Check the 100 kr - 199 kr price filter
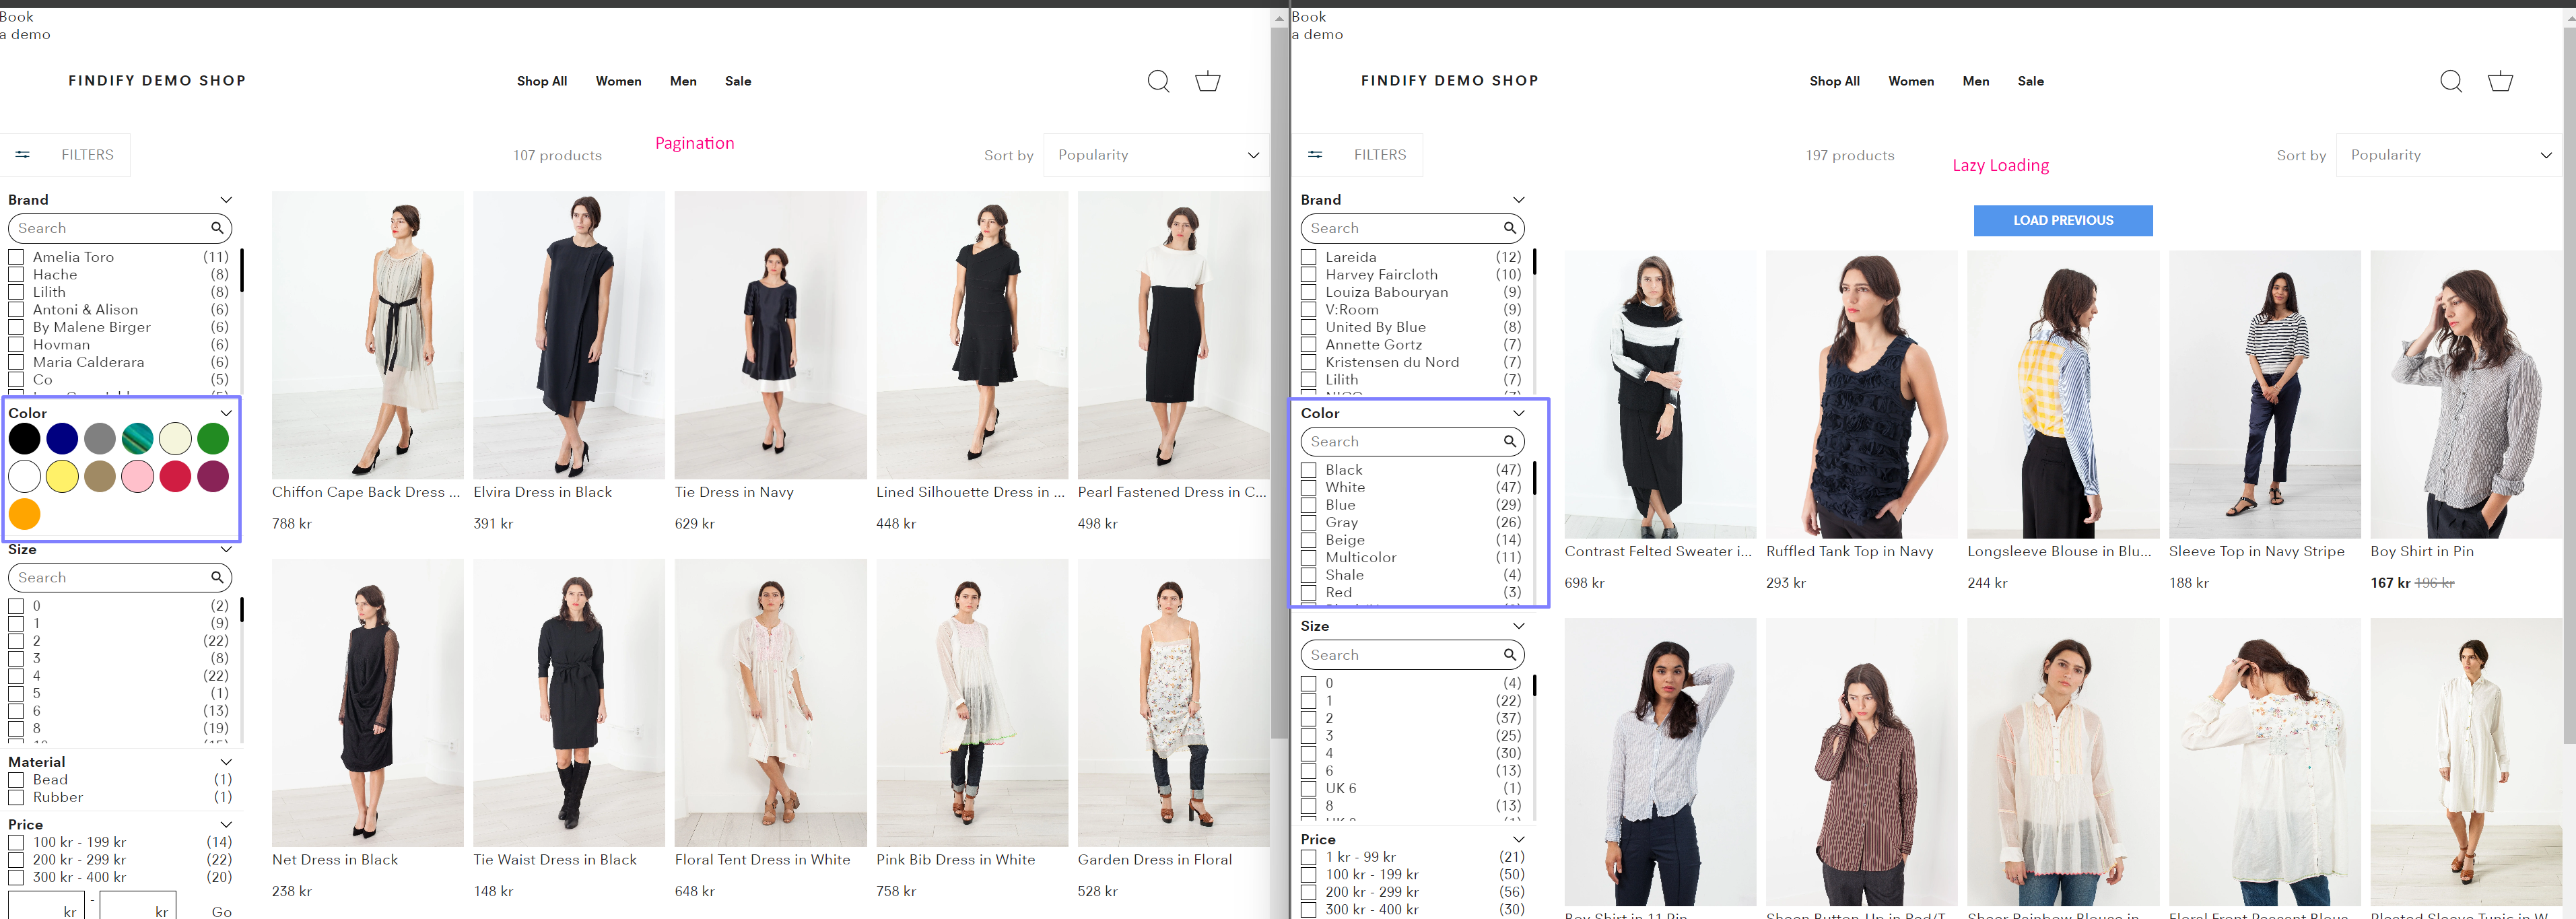The image size is (2576, 919). [x=15, y=842]
